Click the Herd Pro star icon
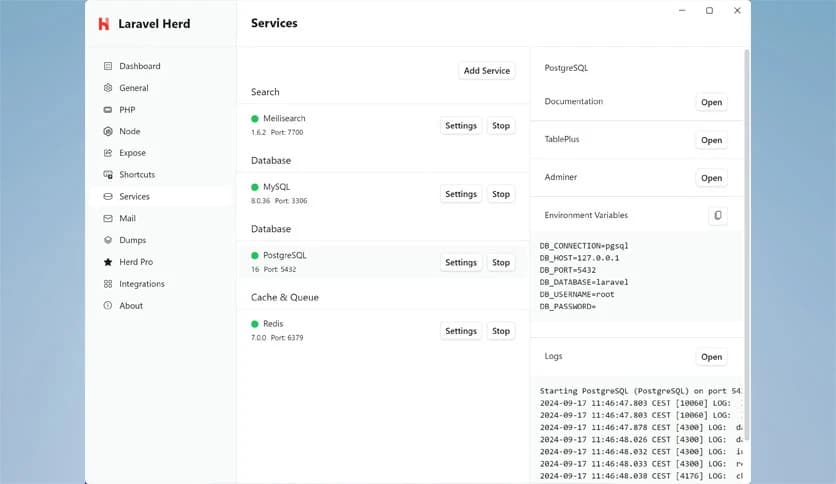The image size is (836, 484). 108,262
